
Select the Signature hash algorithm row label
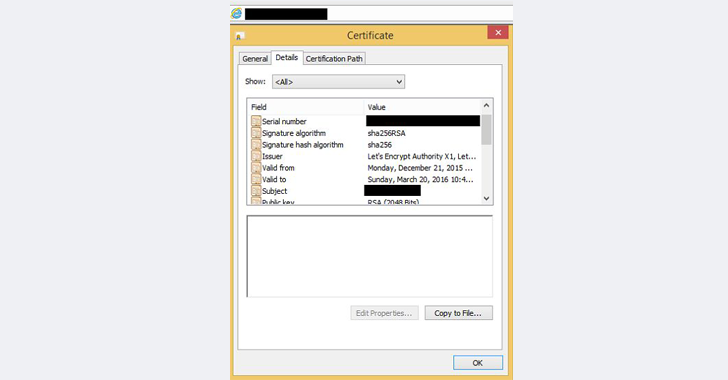[x=303, y=144]
